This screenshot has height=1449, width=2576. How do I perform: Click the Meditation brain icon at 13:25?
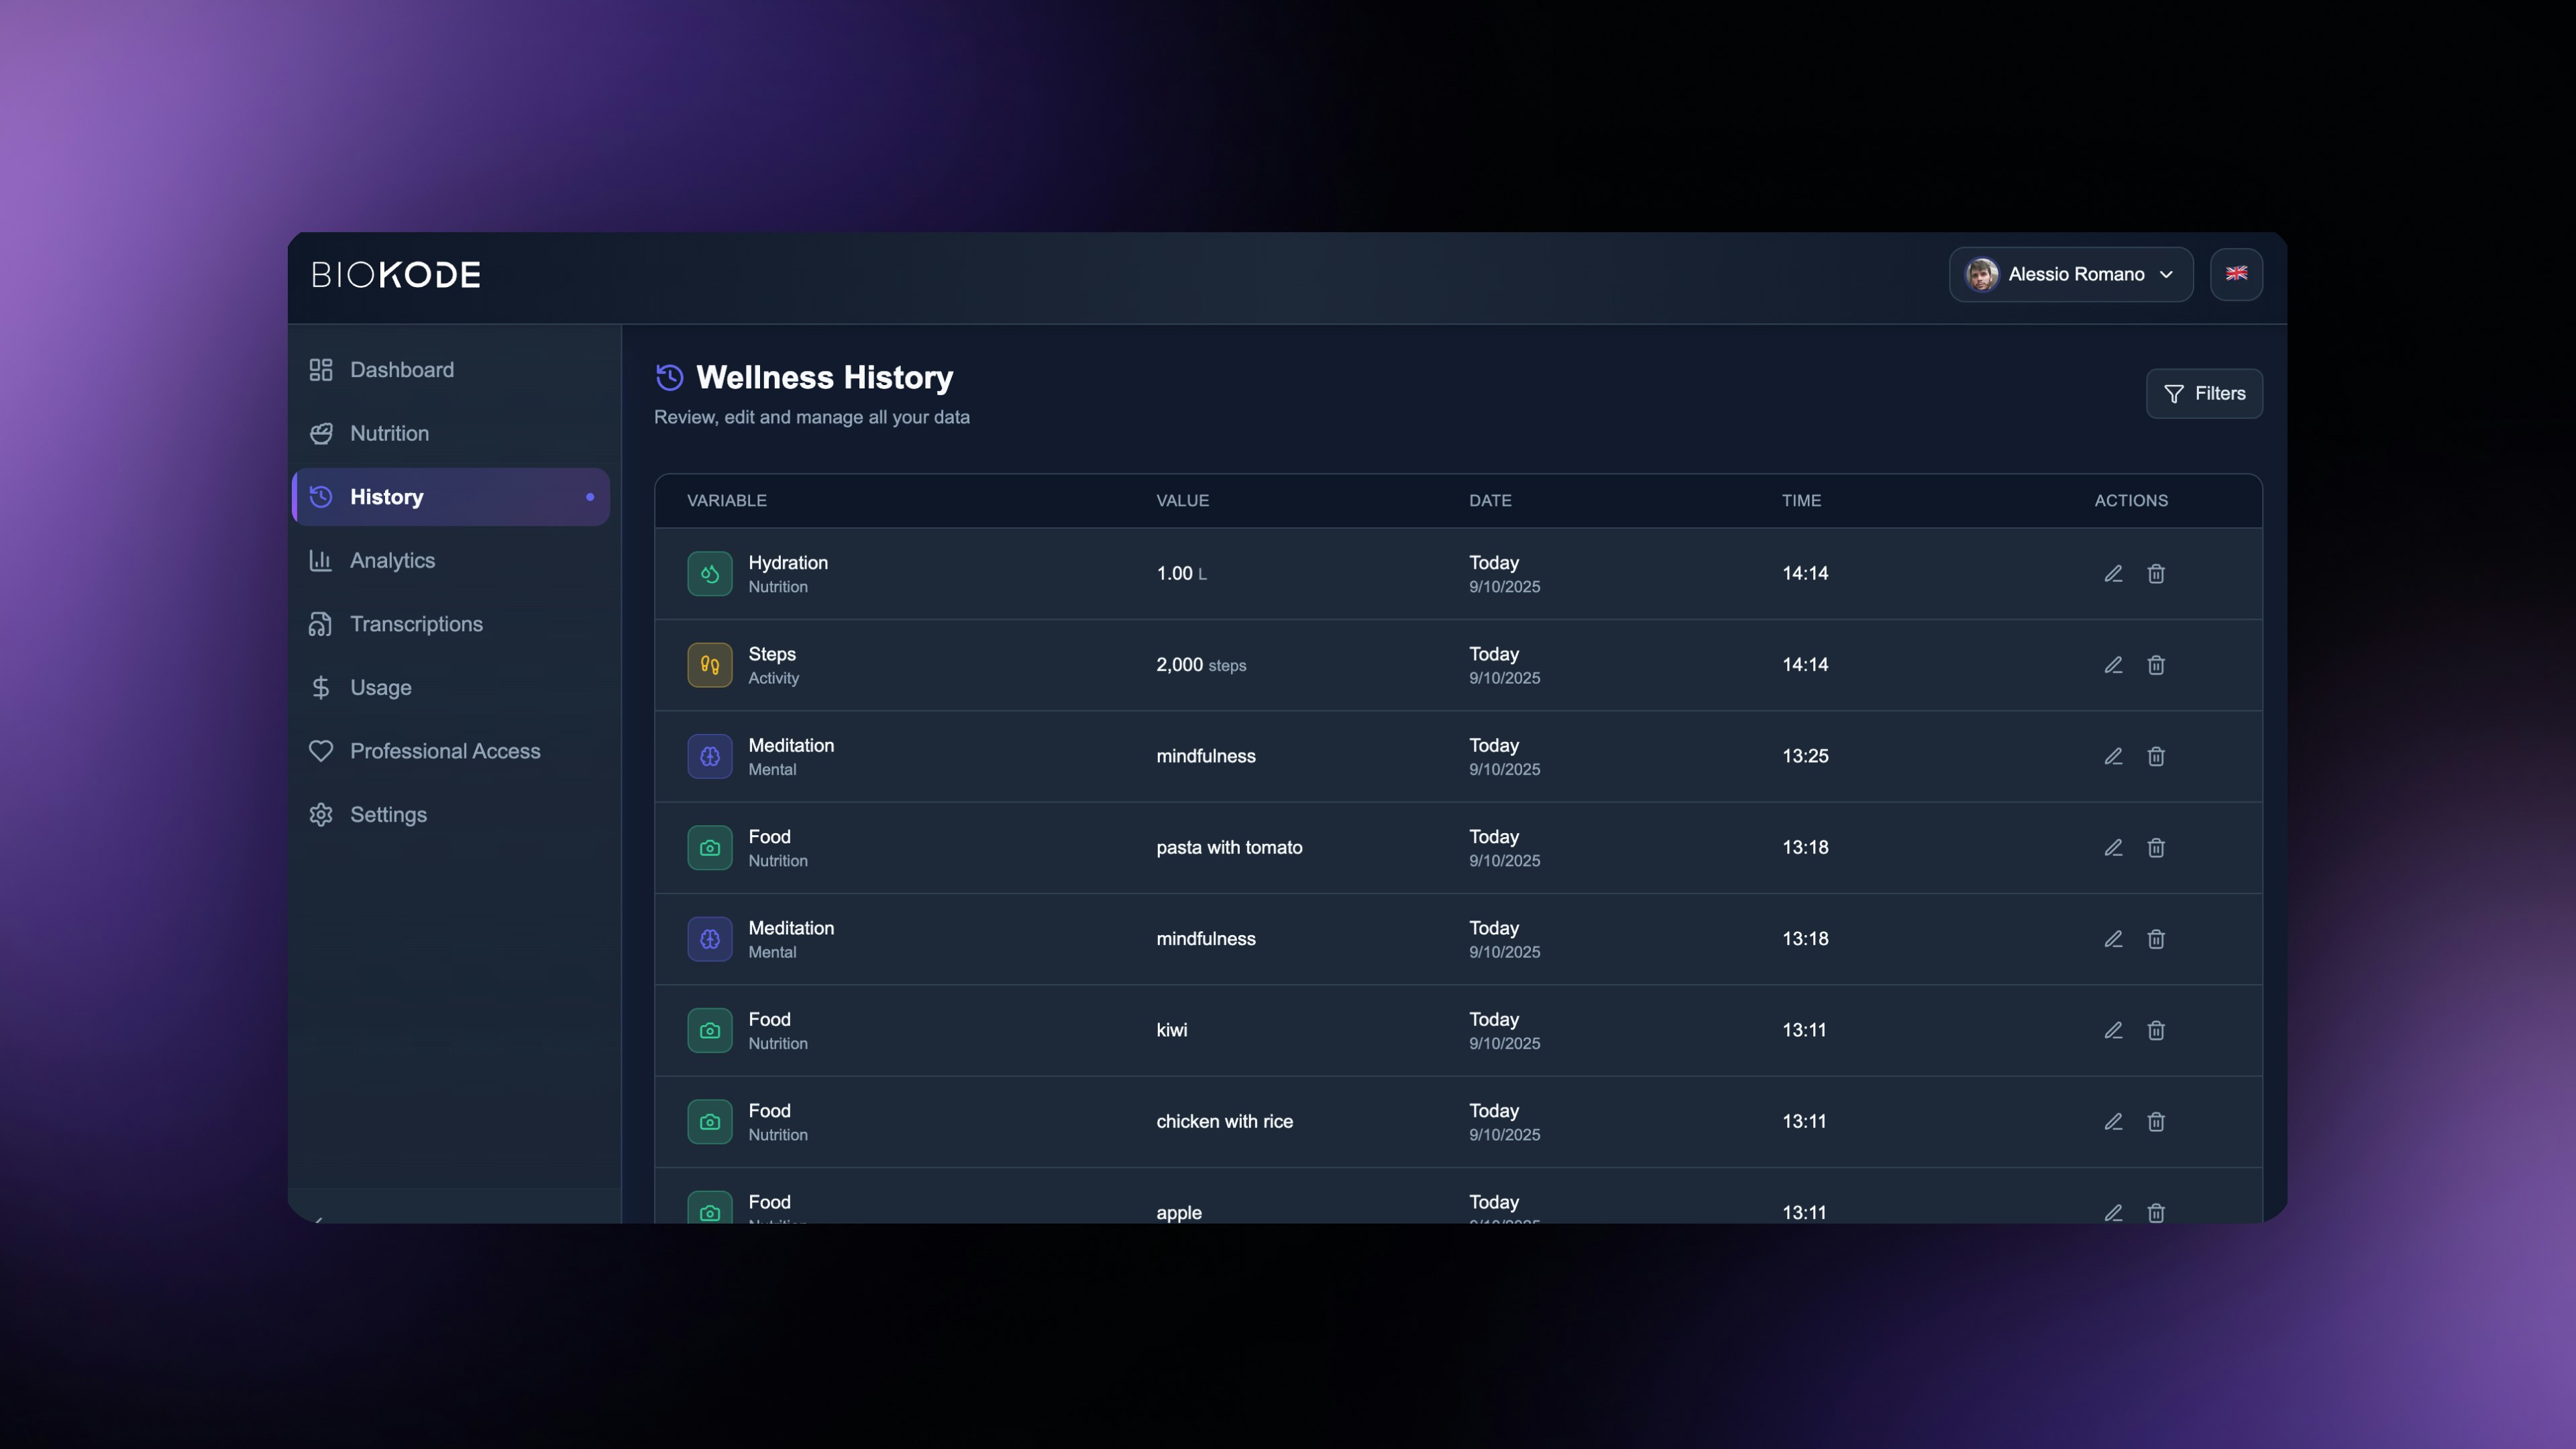point(709,757)
